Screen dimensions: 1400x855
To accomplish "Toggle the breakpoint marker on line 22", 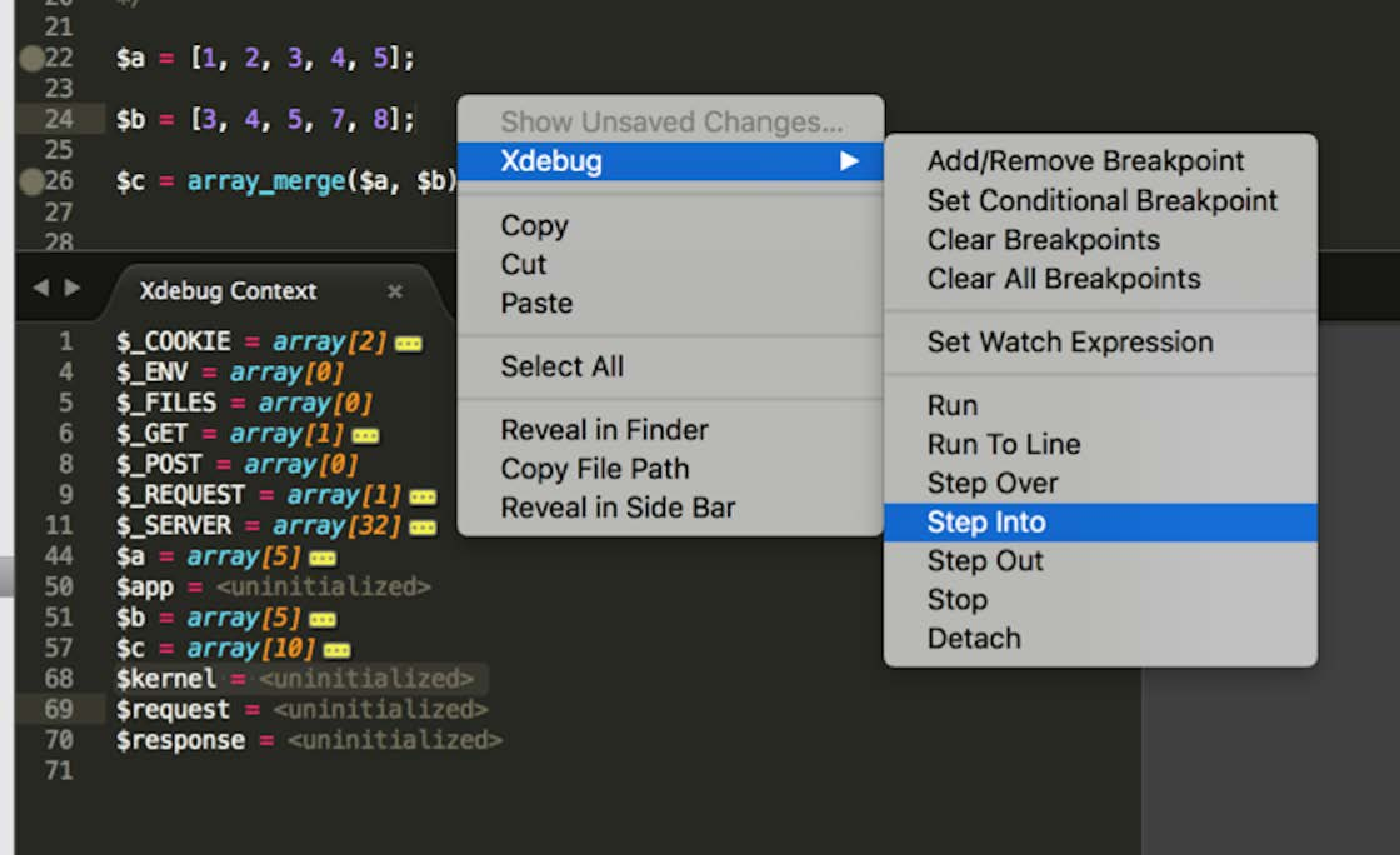I will 33,59.
